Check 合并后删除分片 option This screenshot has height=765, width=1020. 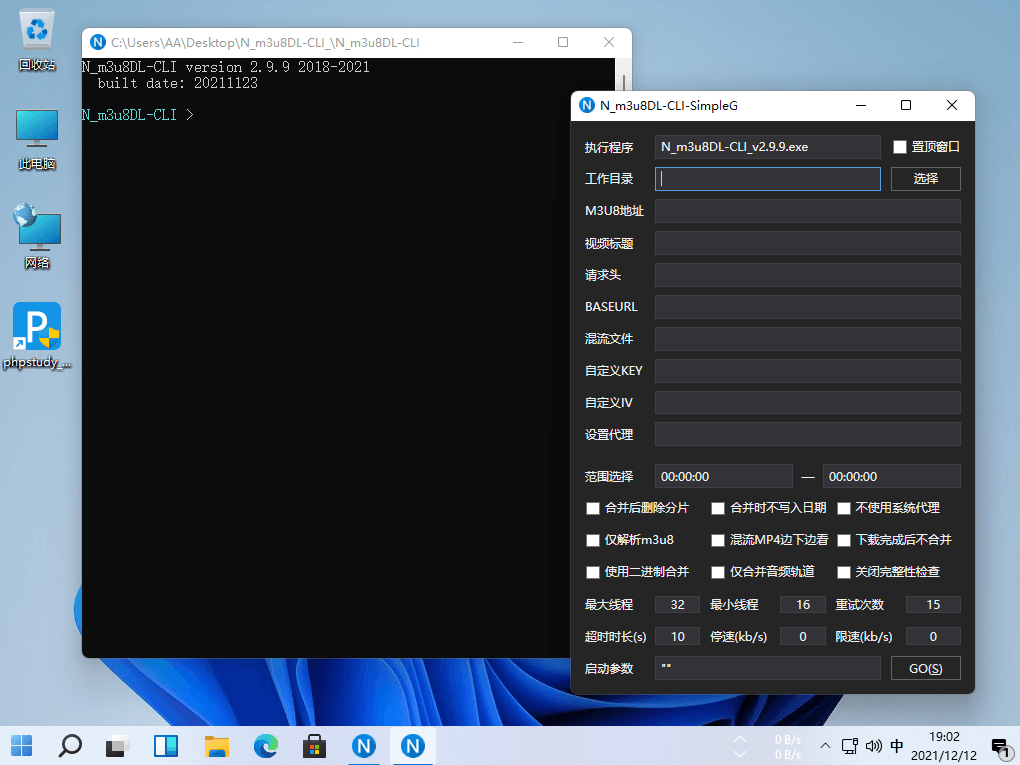tap(593, 508)
